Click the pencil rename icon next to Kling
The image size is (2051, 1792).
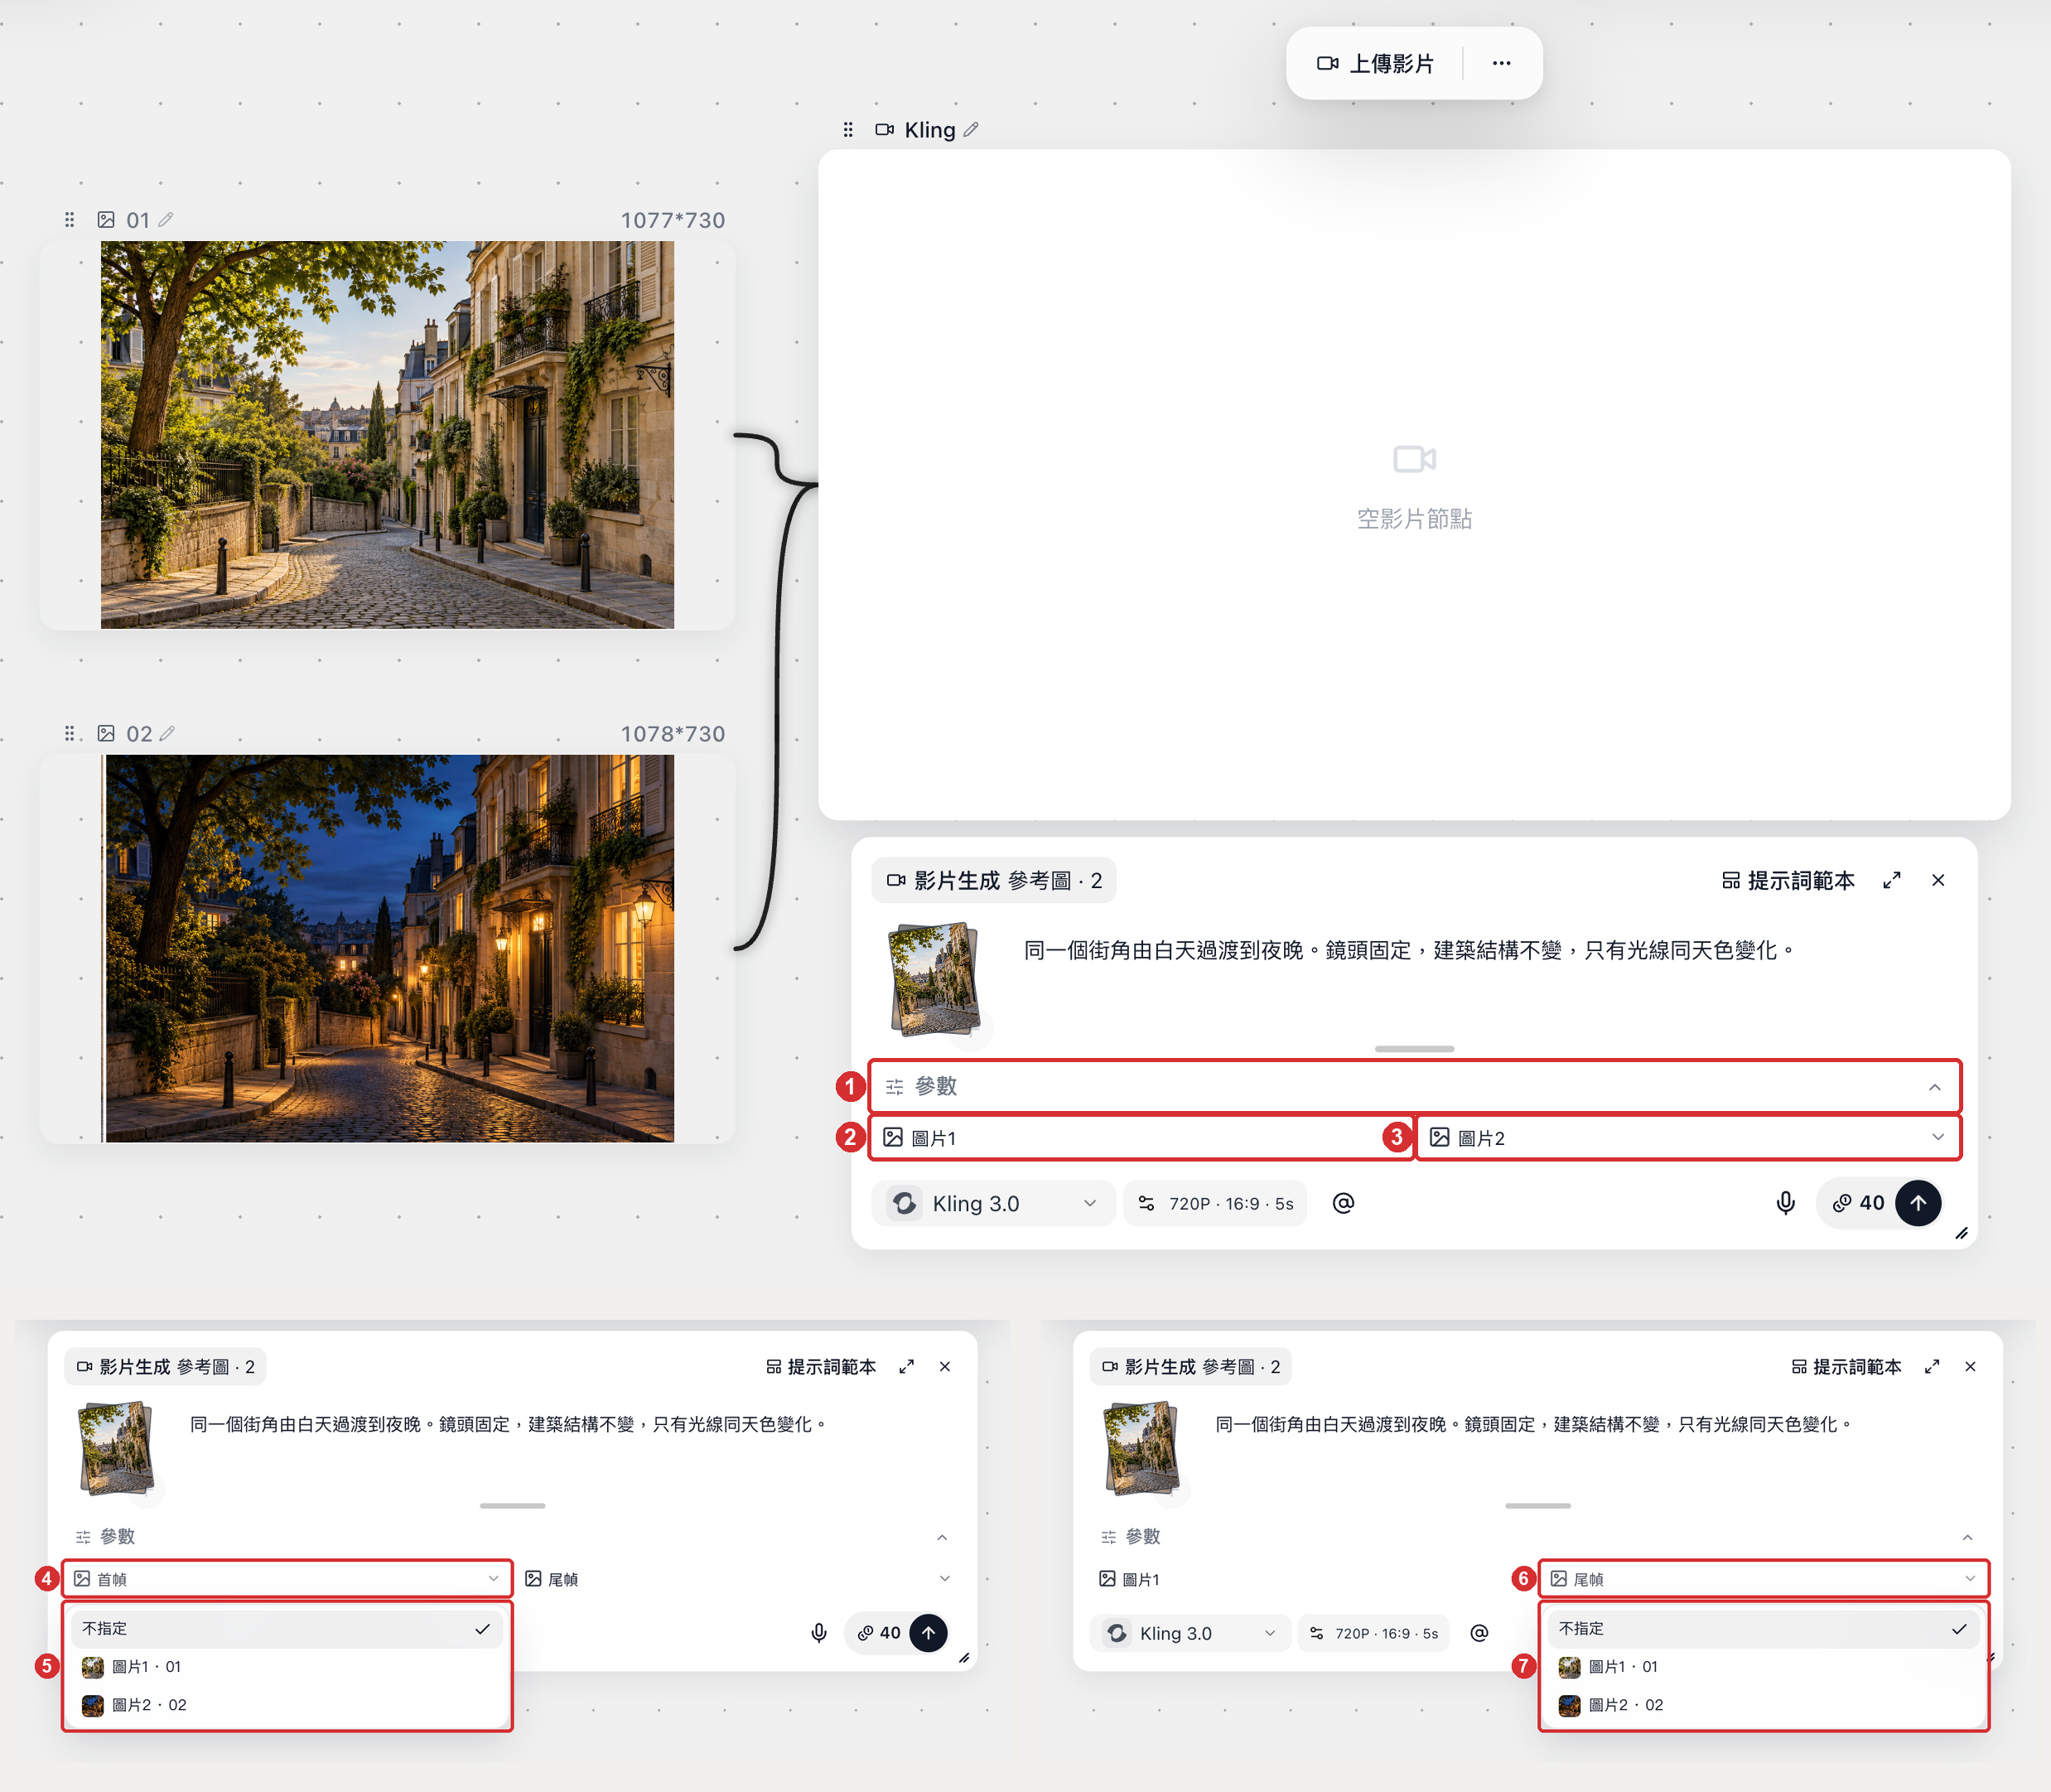[x=971, y=130]
